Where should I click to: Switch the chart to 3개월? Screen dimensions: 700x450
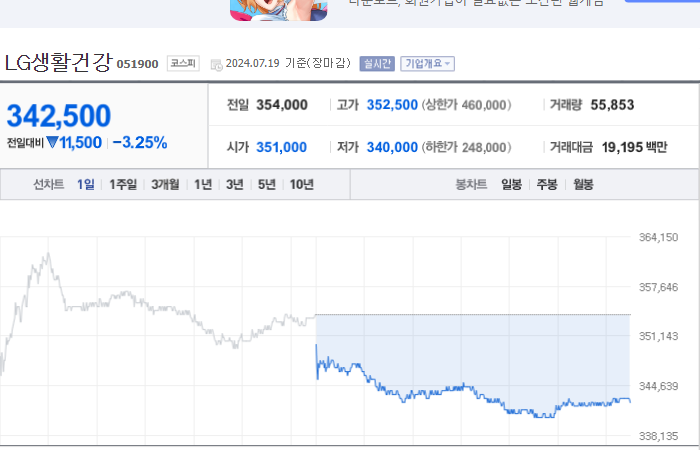(x=165, y=184)
